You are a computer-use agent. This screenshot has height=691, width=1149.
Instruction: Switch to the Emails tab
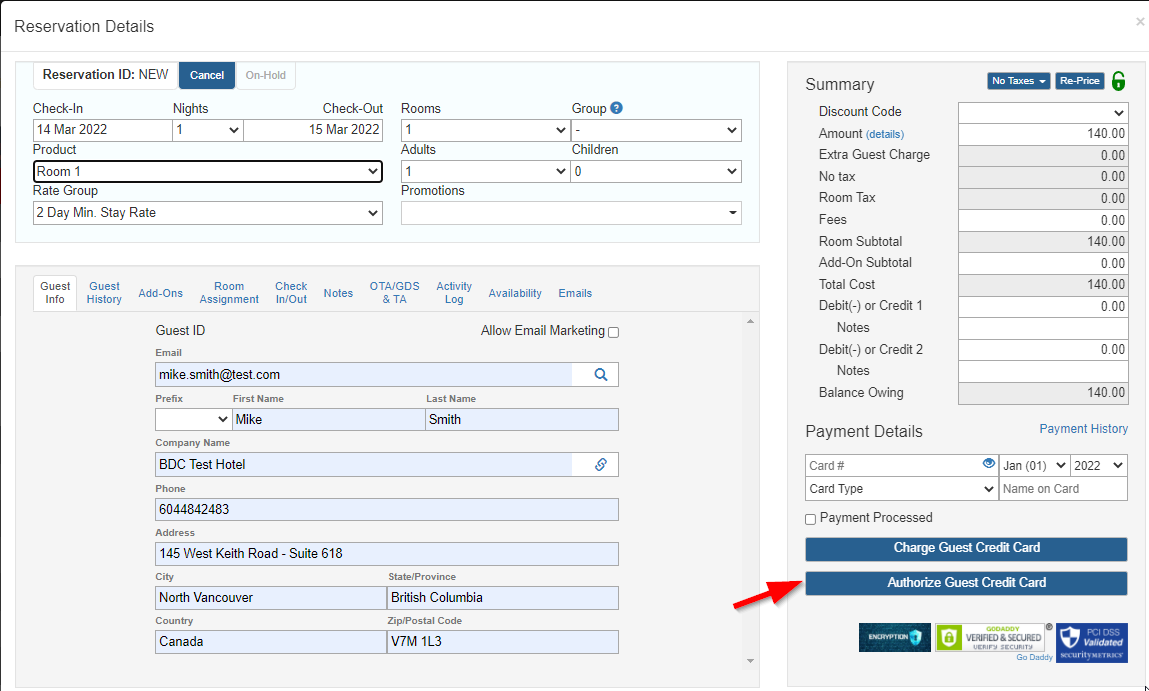pyautogui.click(x=575, y=293)
